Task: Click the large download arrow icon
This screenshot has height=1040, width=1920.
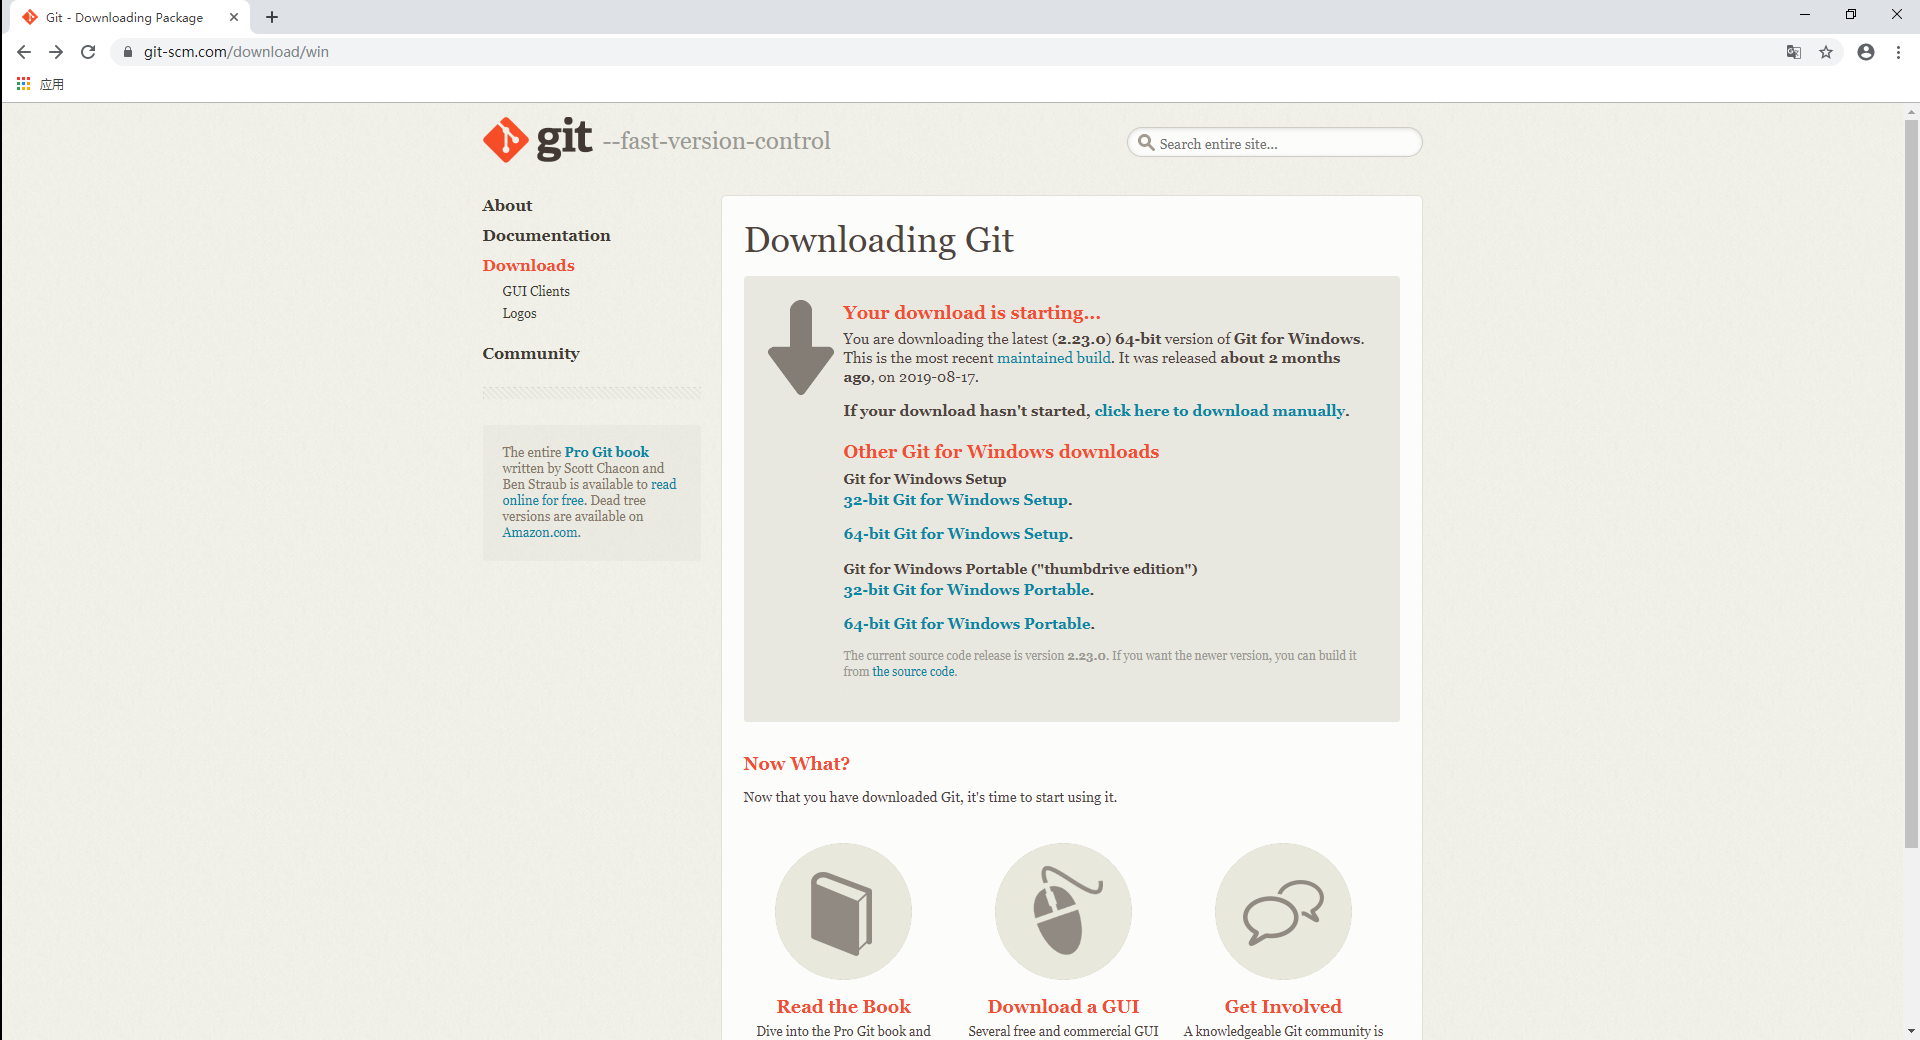Action: tap(800, 347)
